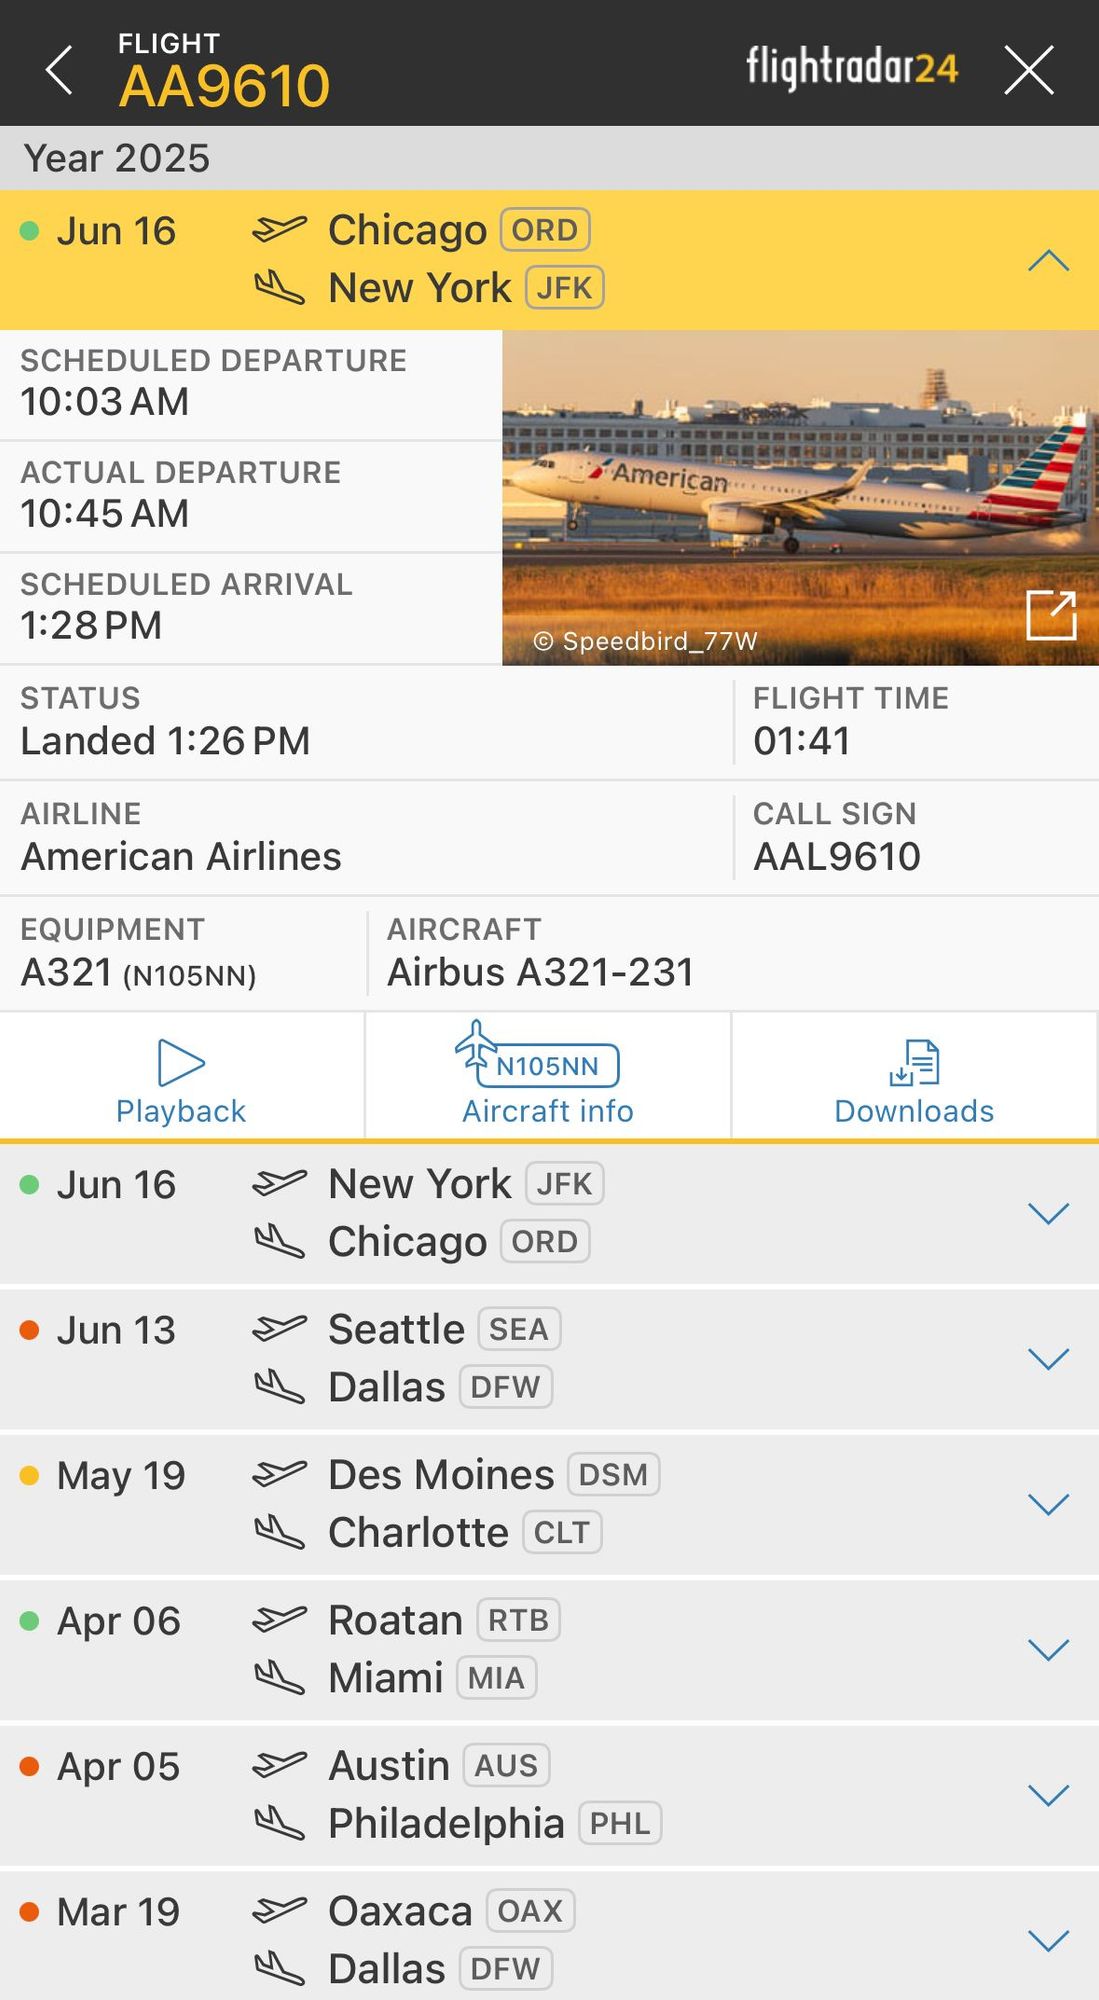Viewport: 1099px width, 2000px height.
Task: Select the May 19 flight row date
Action: coord(121,1476)
